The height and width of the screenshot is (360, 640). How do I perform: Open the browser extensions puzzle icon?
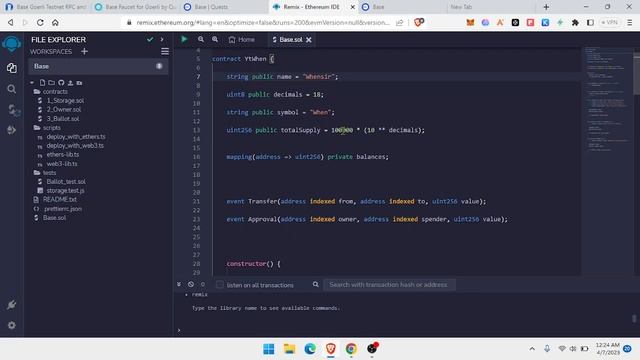pyautogui.click(x=575, y=22)
